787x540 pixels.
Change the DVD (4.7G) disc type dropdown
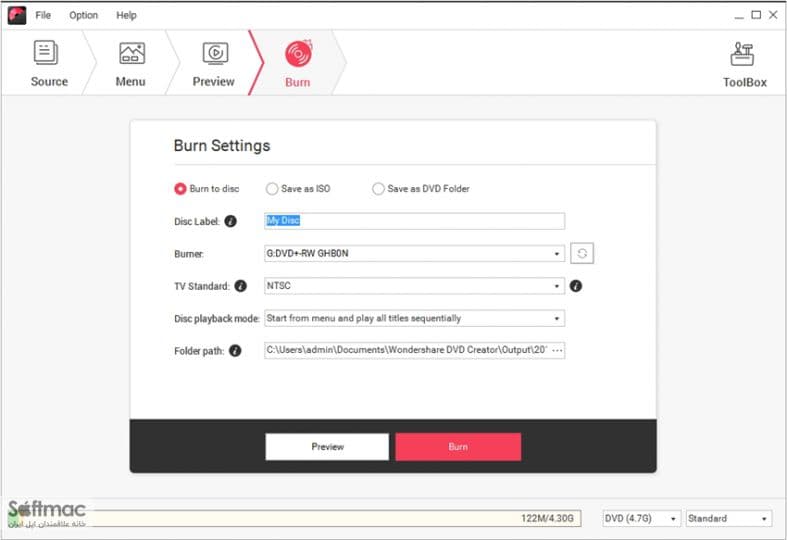[x=641, y=518]
